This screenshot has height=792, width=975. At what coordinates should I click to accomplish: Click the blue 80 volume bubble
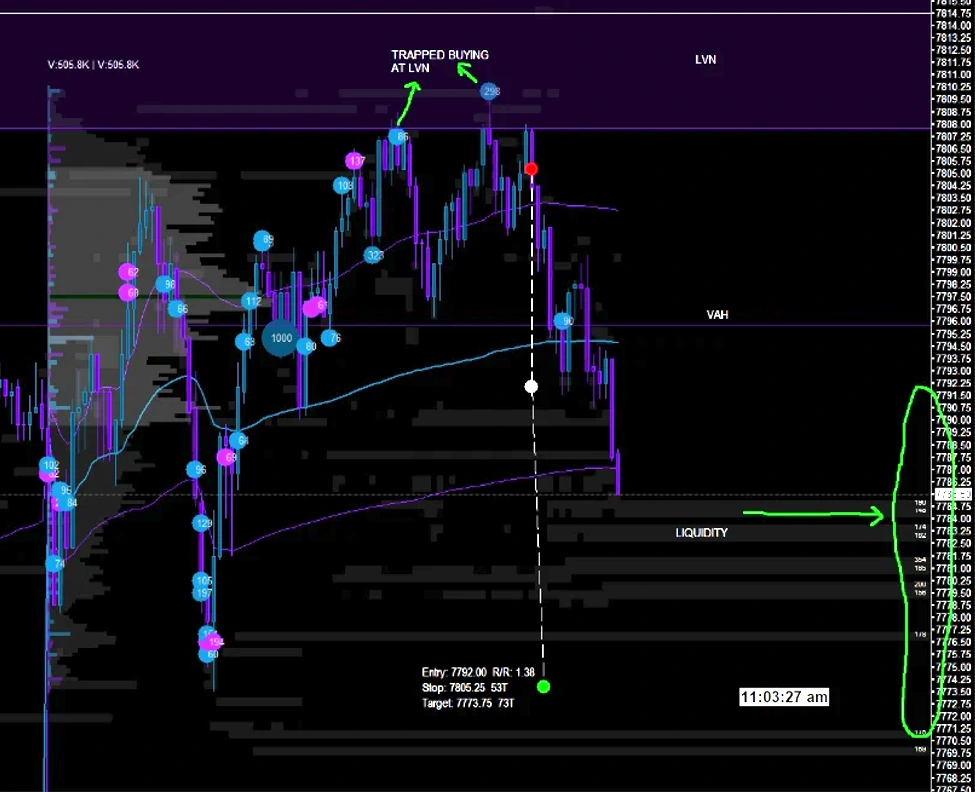pos(307,346)
